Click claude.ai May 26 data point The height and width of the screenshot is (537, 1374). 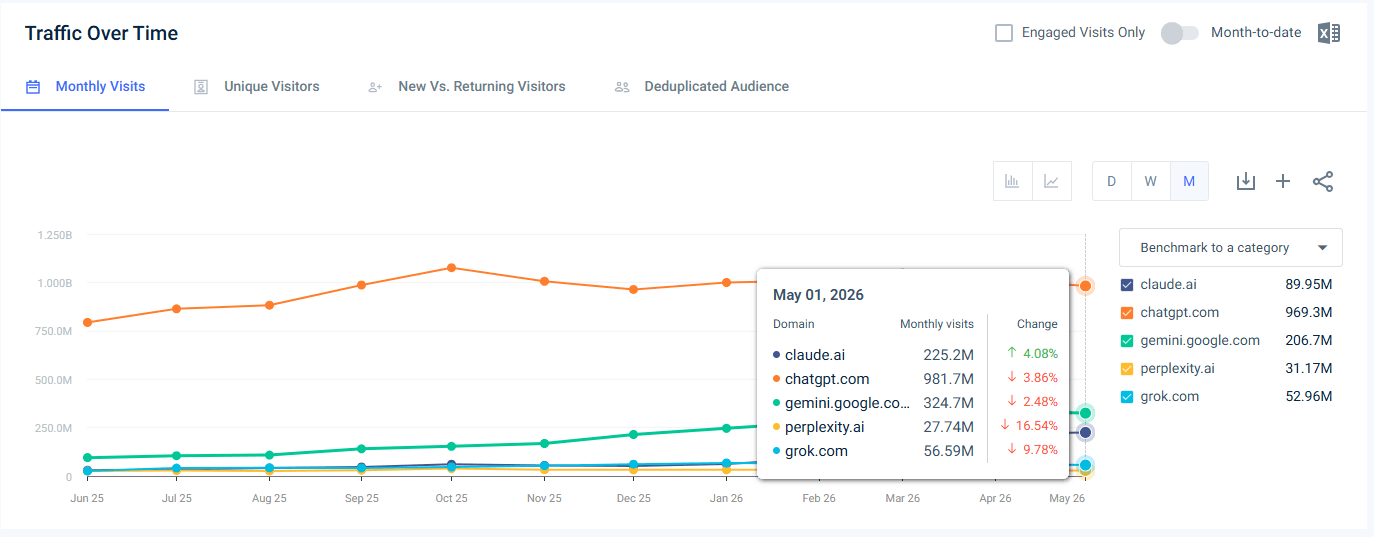1085,432
